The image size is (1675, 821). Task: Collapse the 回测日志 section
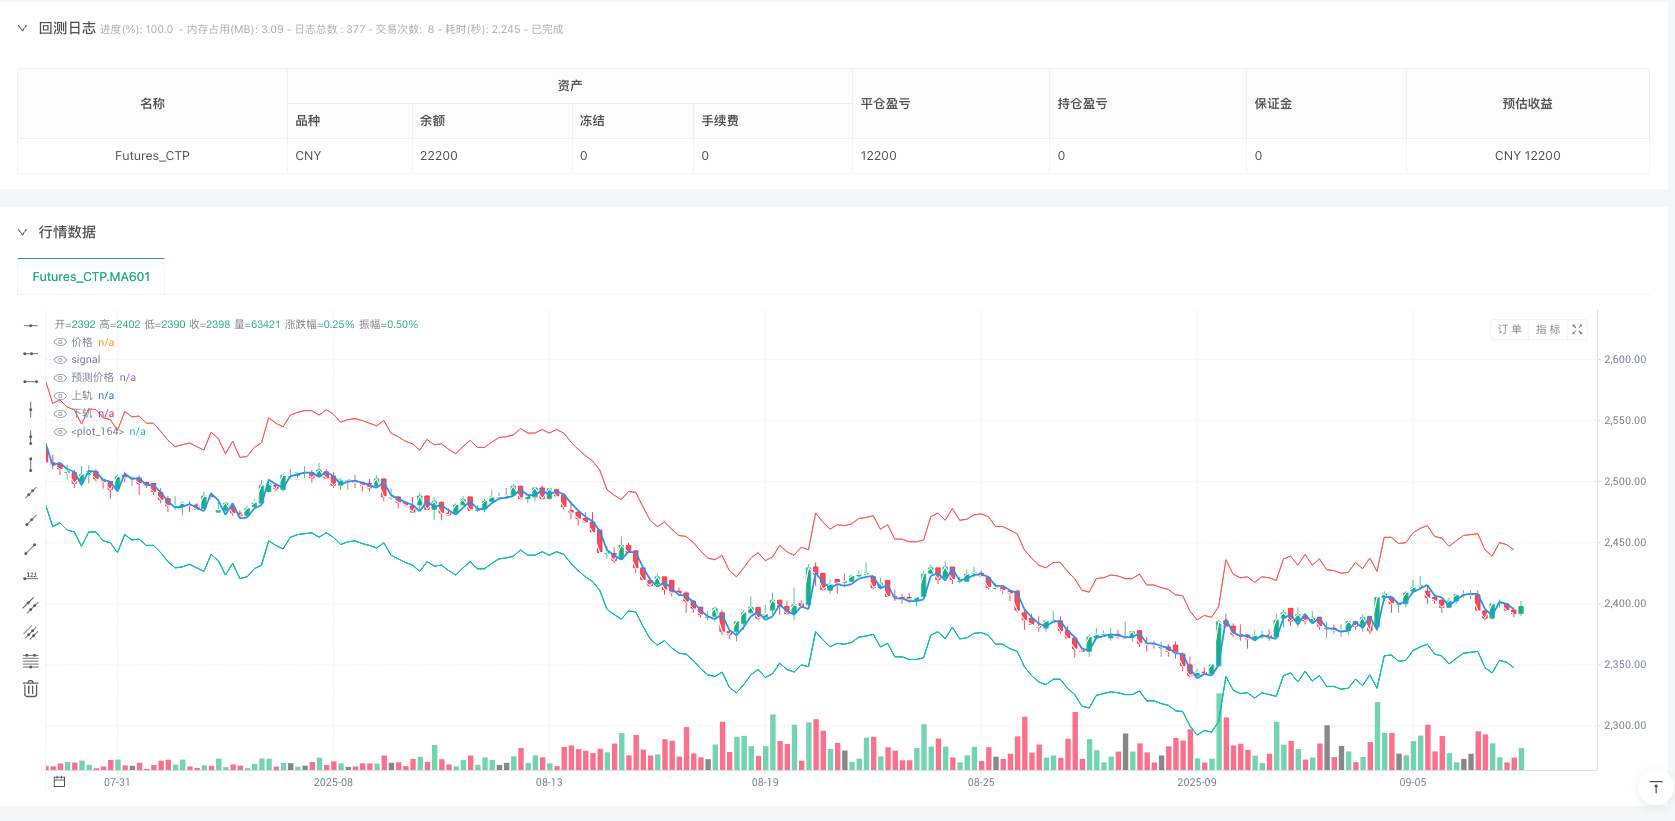click(22, 29)
